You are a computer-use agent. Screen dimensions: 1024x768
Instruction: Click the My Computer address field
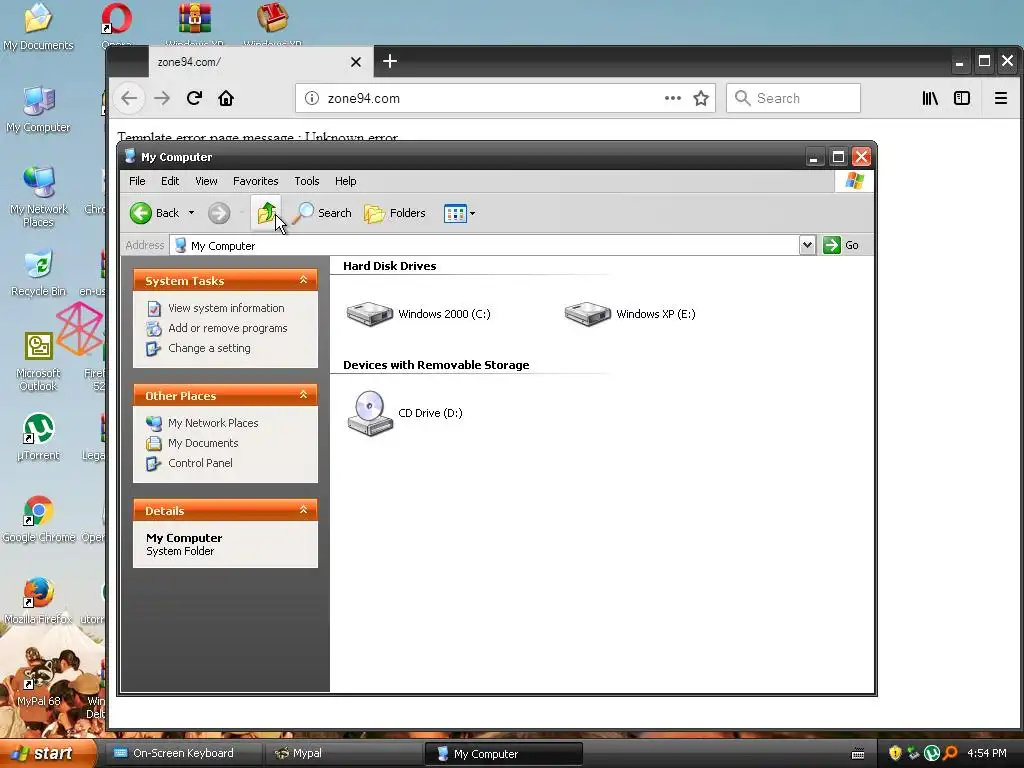[485, 246]
